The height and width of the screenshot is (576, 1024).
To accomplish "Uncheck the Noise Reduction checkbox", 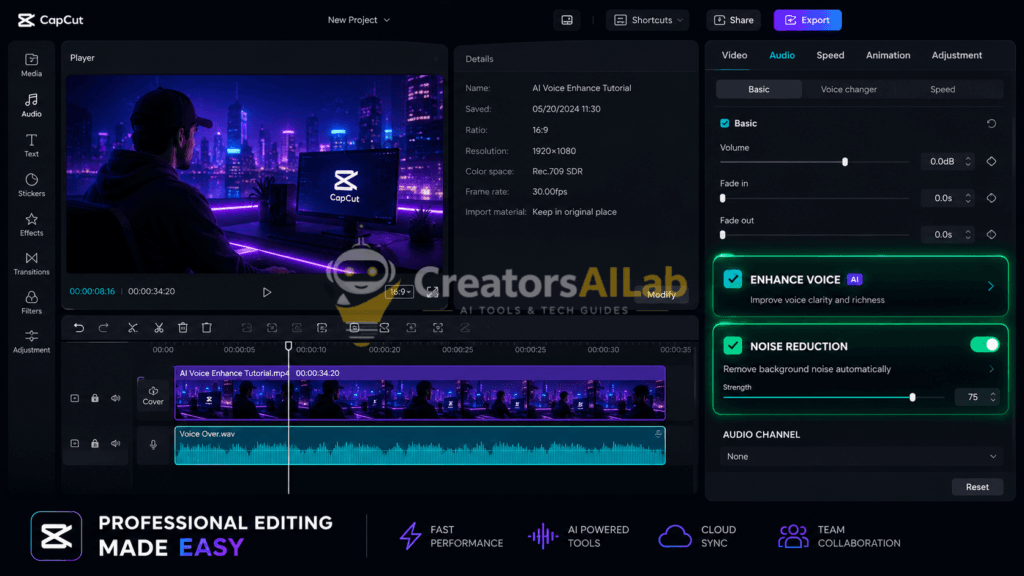I will point(733,345).
